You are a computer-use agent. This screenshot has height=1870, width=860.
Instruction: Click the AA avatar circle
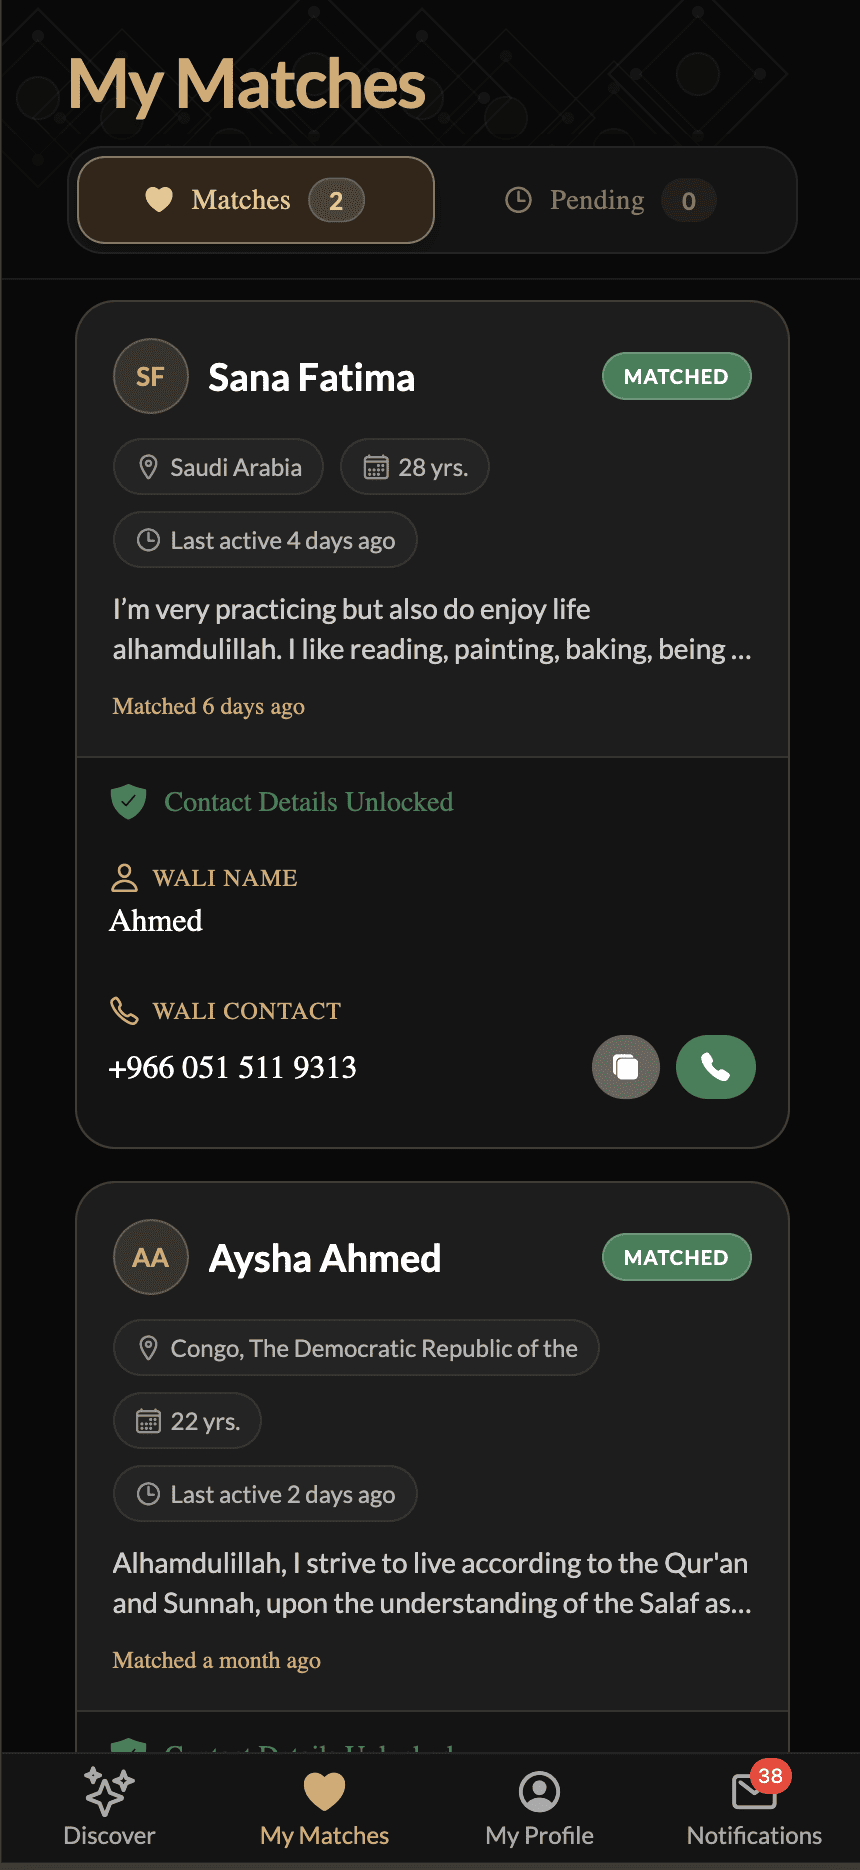(151, 1258)
